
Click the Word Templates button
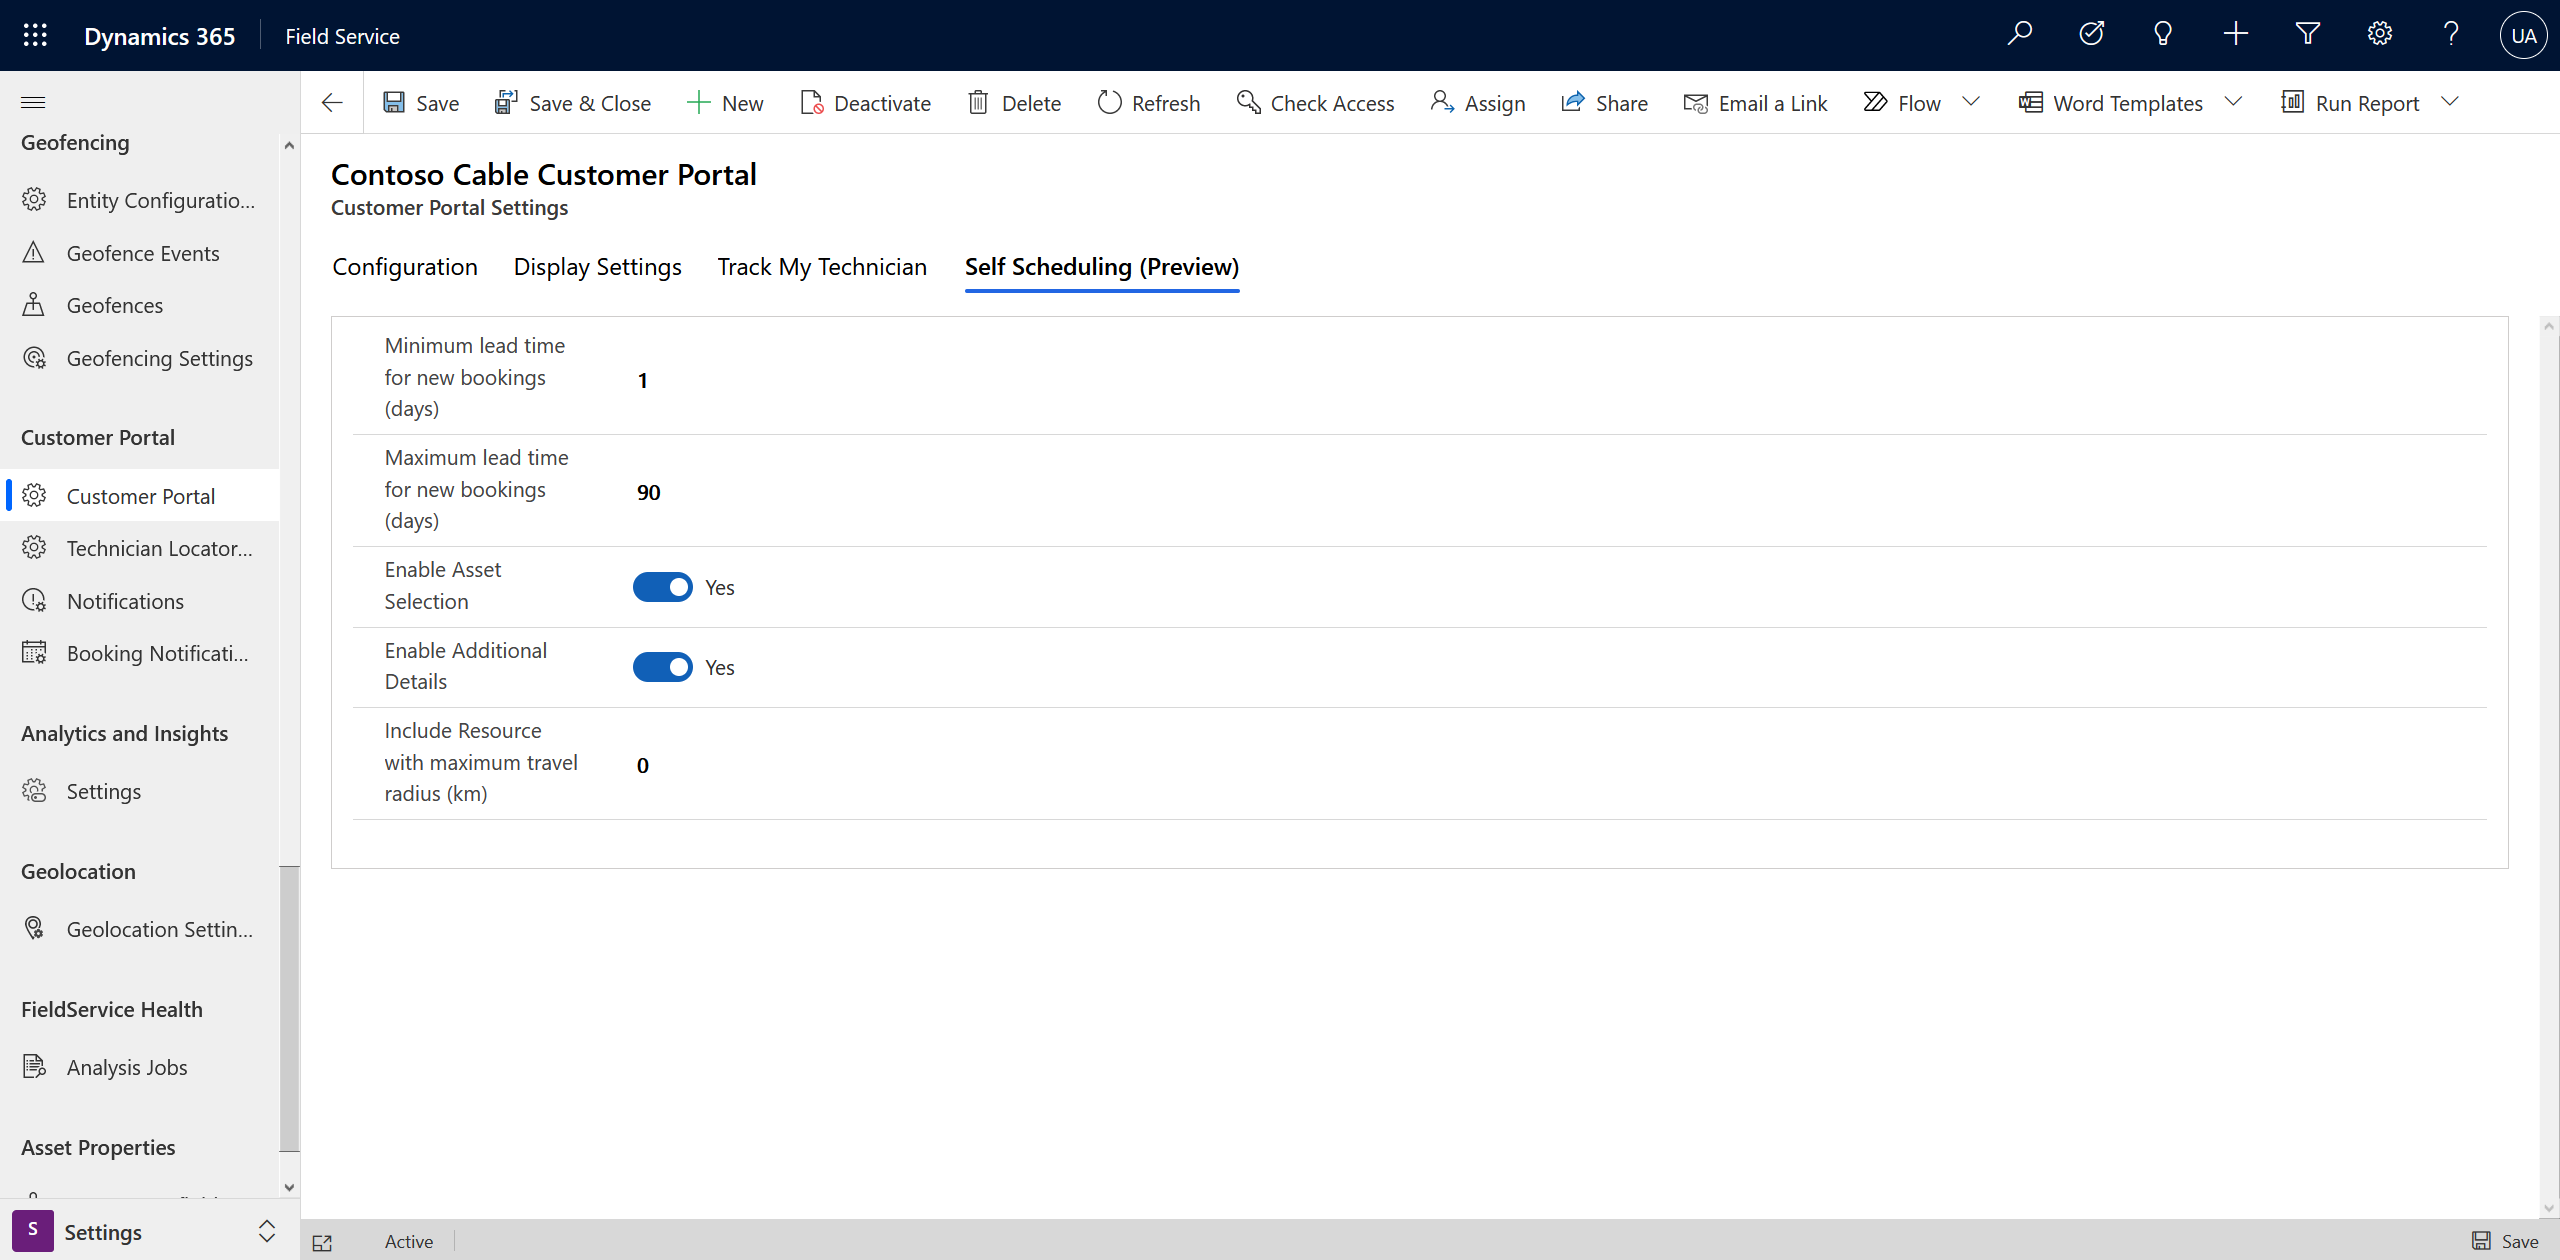tap(2110, 103)
